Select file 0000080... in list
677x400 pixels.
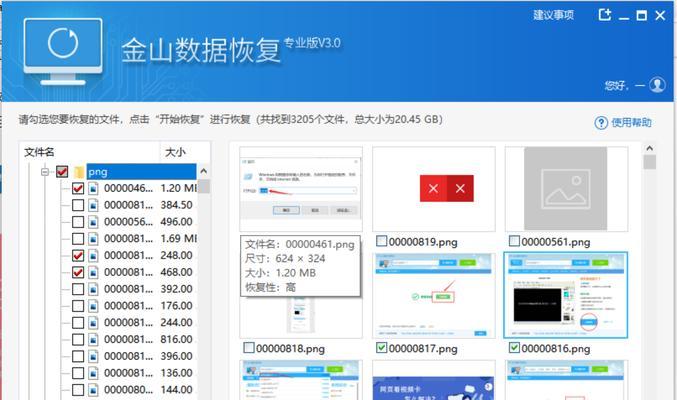pyautogui.click(x=128, y=390)
